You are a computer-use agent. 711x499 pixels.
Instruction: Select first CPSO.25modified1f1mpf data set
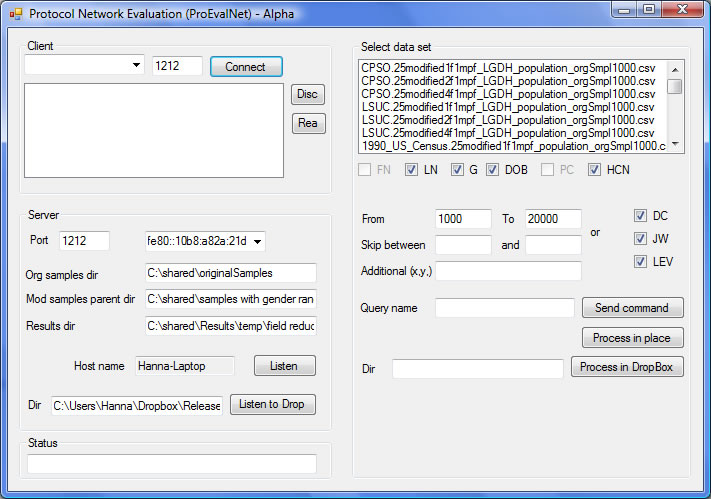click(x=507, y=68)
